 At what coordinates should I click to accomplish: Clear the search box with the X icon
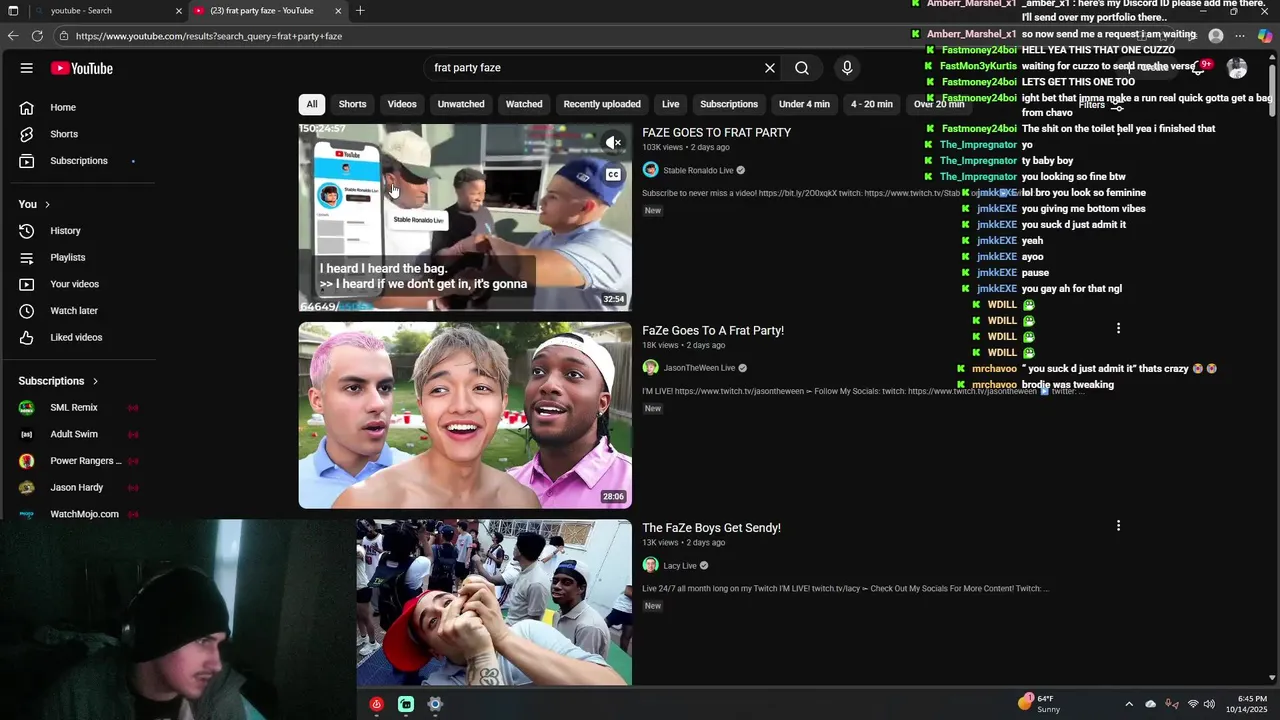coord(770,68)
